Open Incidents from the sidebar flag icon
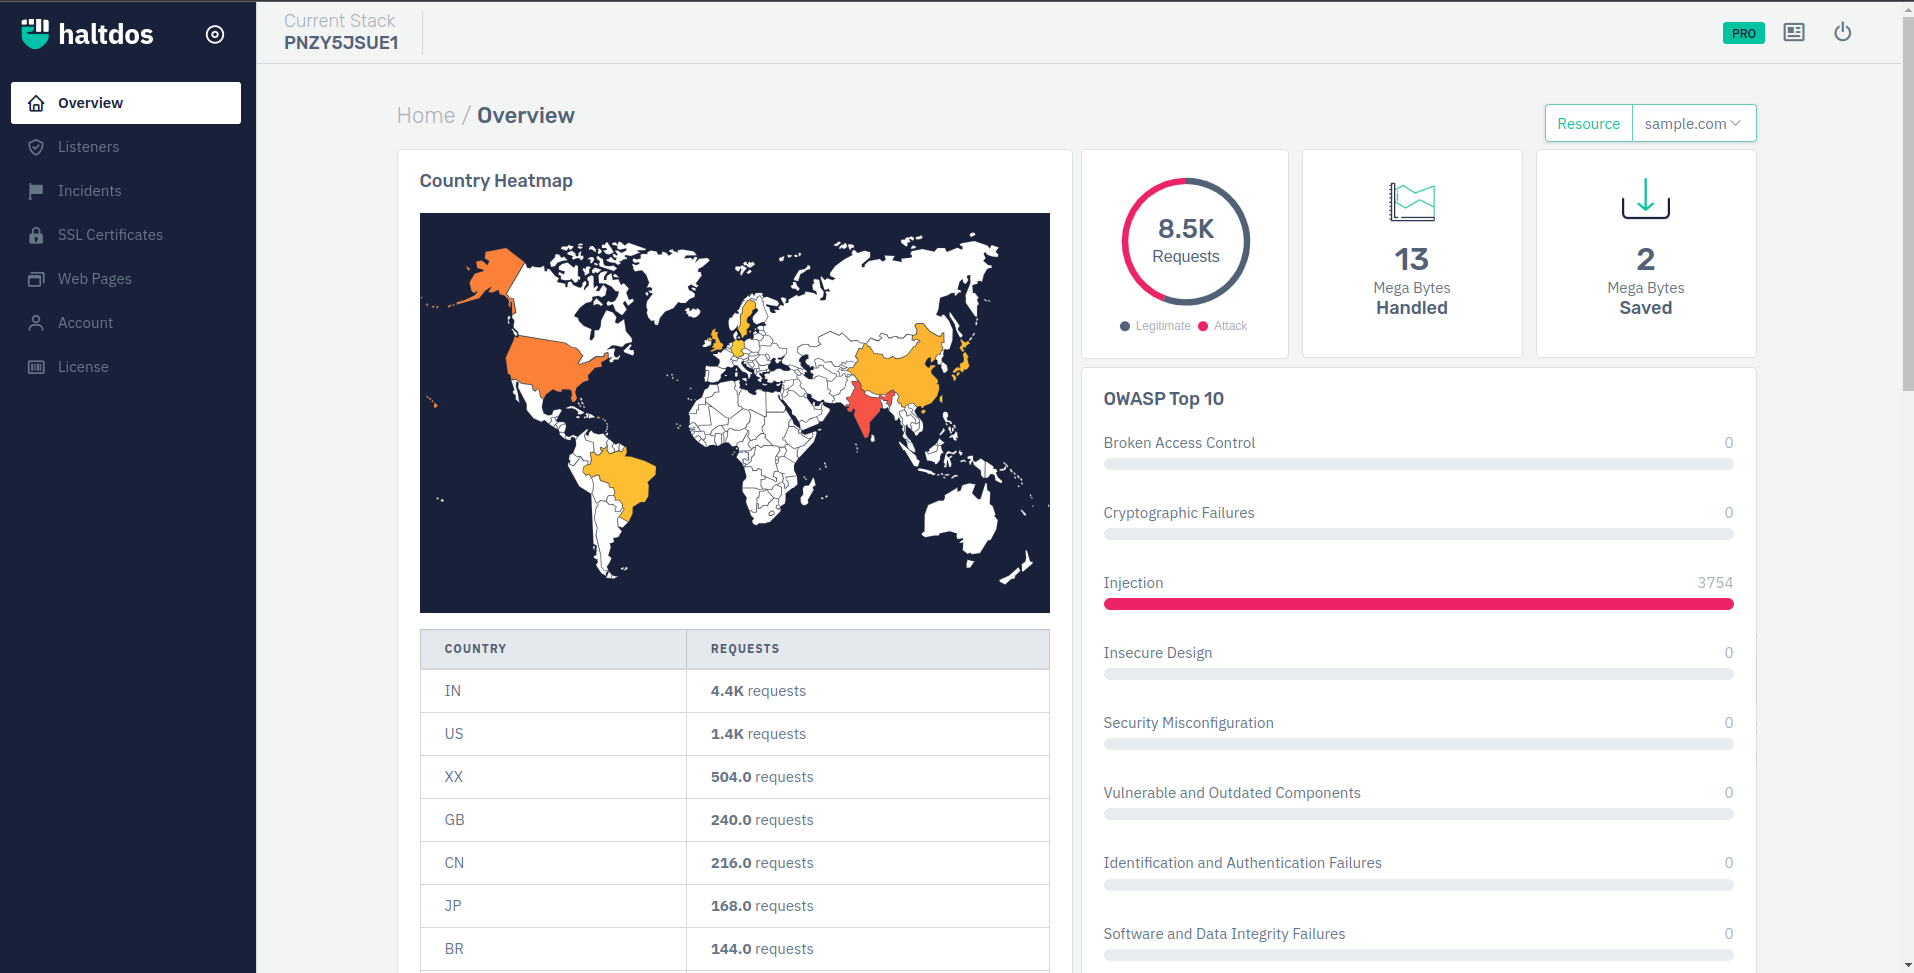Image resolution: width=1914 pixels, height=973 pixels. point(36,191)
